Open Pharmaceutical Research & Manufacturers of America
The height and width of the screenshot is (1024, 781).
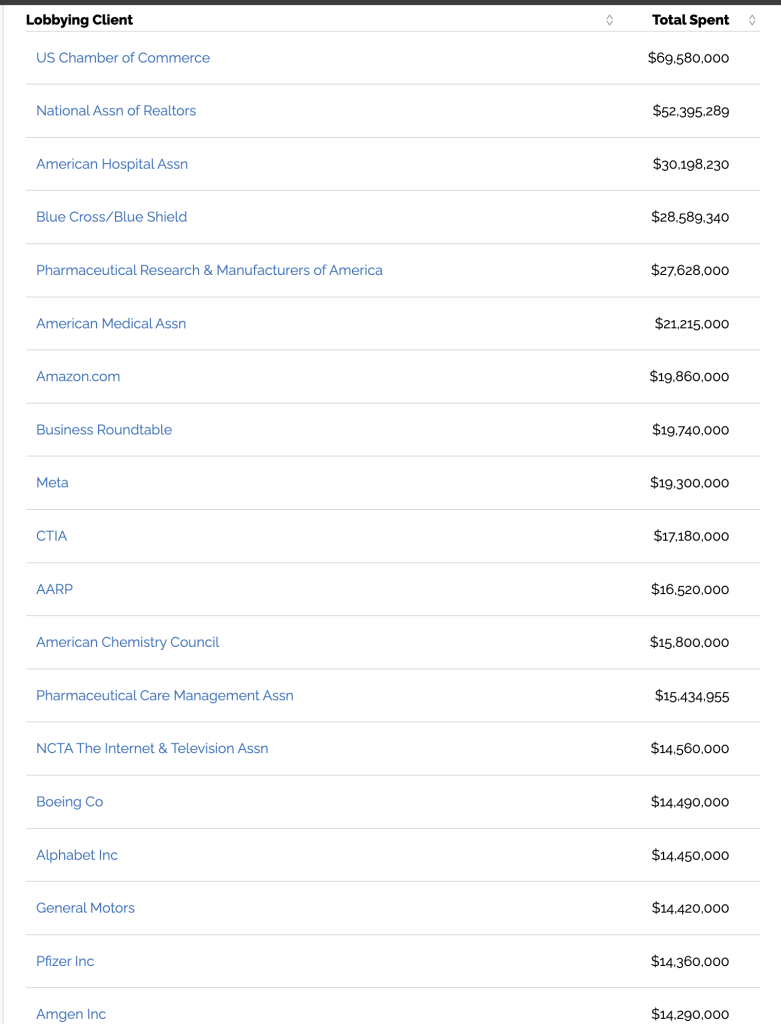tap(209, 270)
